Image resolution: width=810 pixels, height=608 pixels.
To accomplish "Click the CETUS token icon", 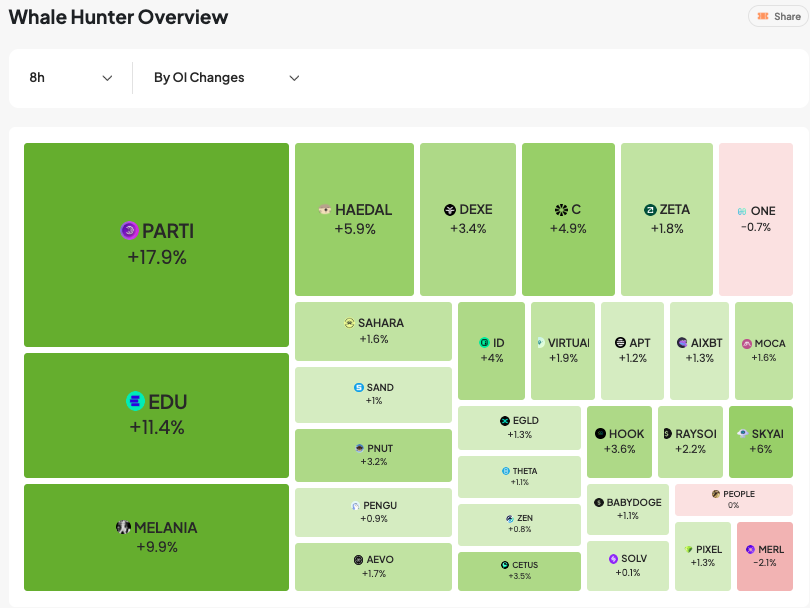I will tap(505, 565).
